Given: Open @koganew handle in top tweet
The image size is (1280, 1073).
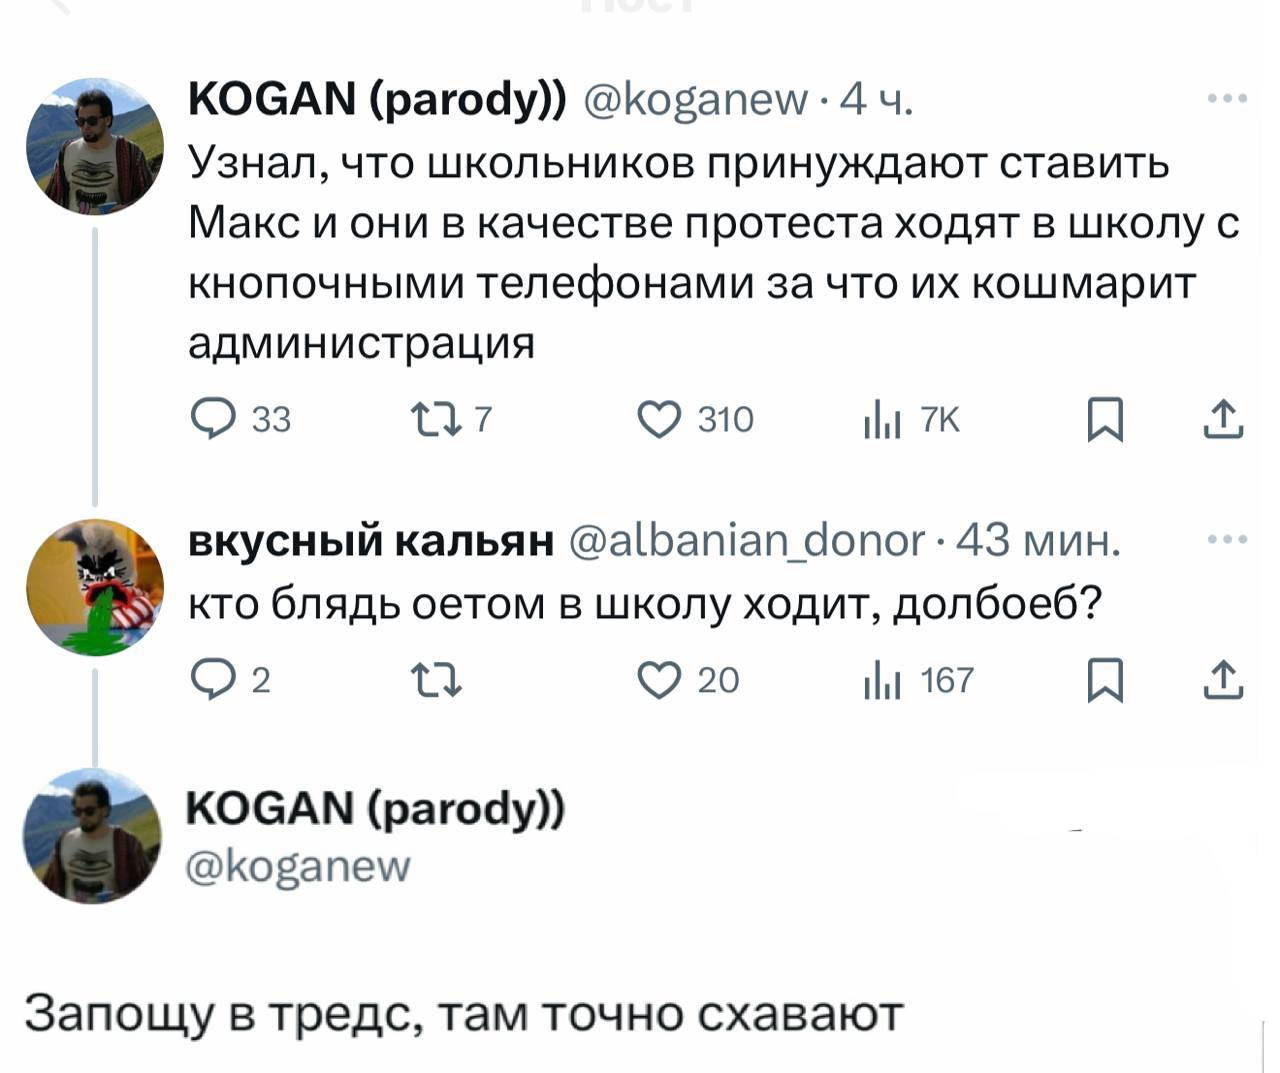Looking at the screenshot, I should [x=693, y=99].
